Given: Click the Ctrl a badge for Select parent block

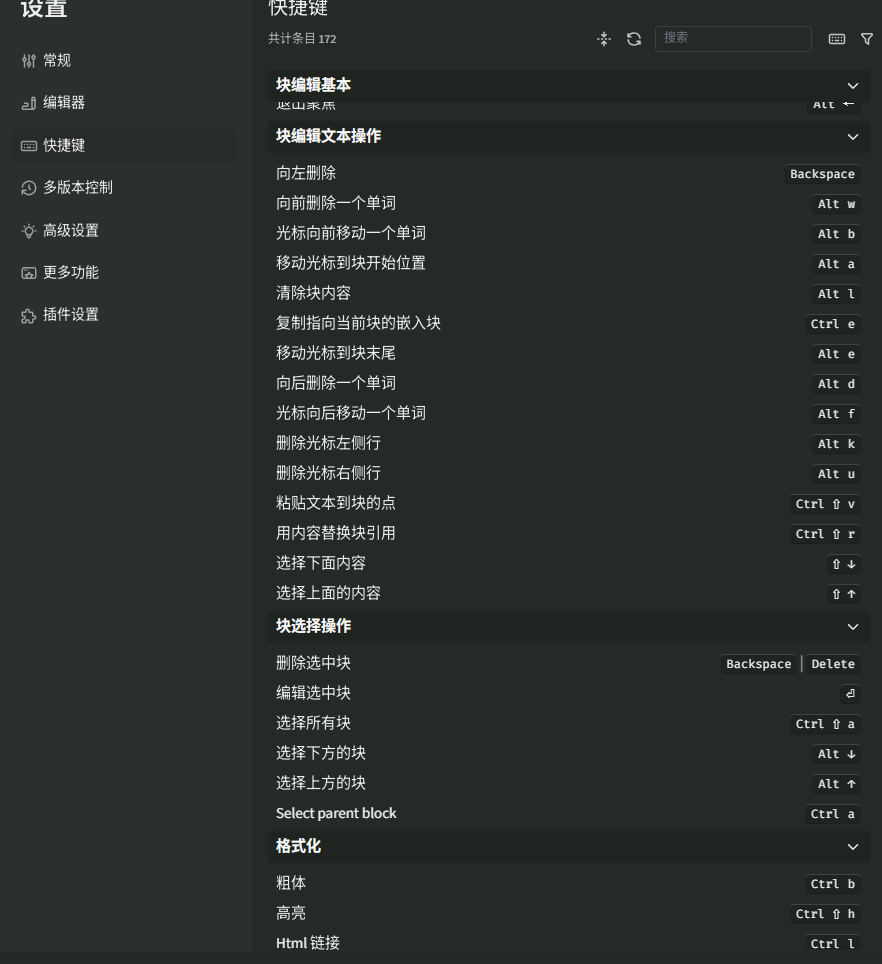Looking at the screenshot, I should click(832, 814).
